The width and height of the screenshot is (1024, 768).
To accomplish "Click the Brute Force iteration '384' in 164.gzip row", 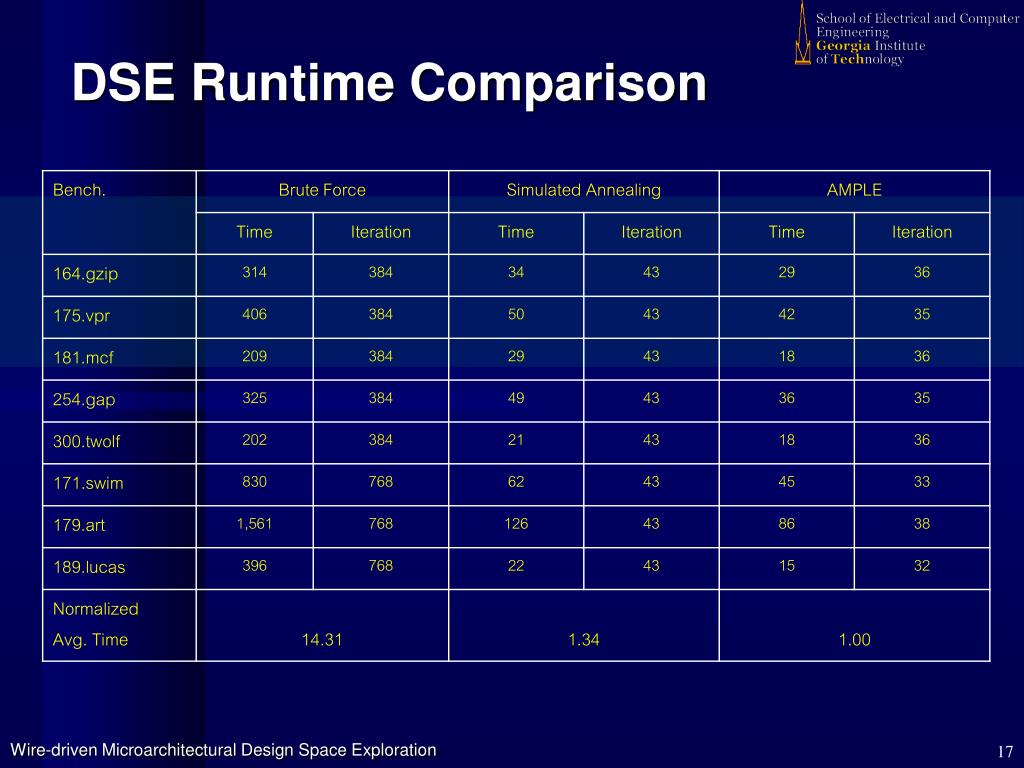I will (381, 272).
